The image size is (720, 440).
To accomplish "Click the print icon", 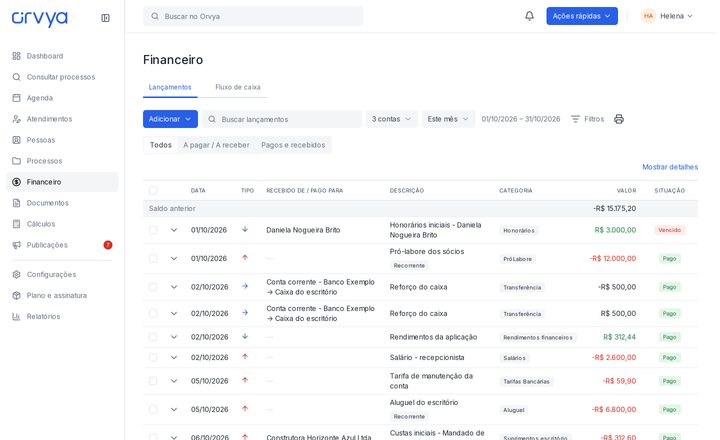I will (x=619, y=119).
